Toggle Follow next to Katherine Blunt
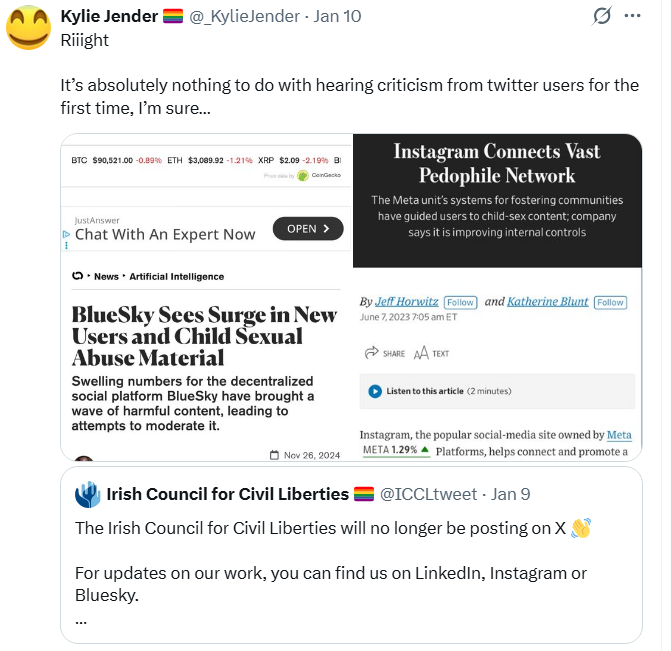This screenshot has height=651, width=671. pyautogui.click(x=609, y=302)
